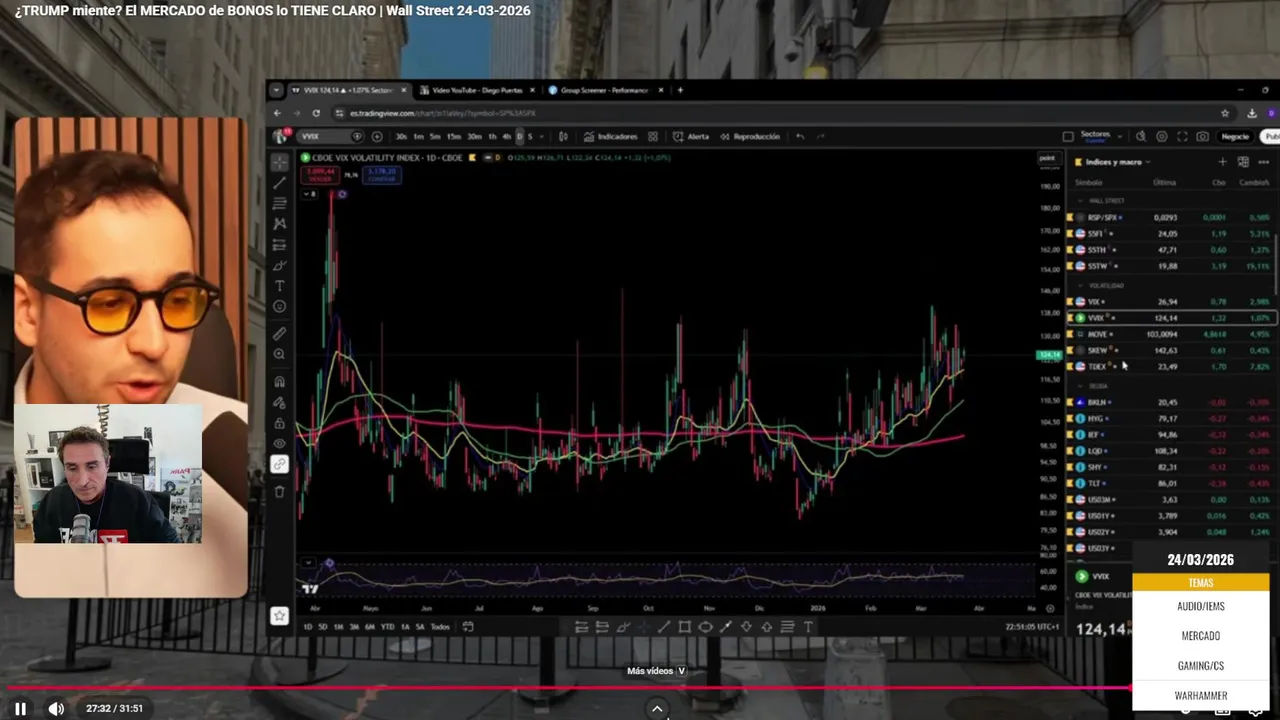This screenshot has width=1280, height=720.
Task: Switch to the Video YouTube Diego Puertas tab
Action: tap(477, 90)
